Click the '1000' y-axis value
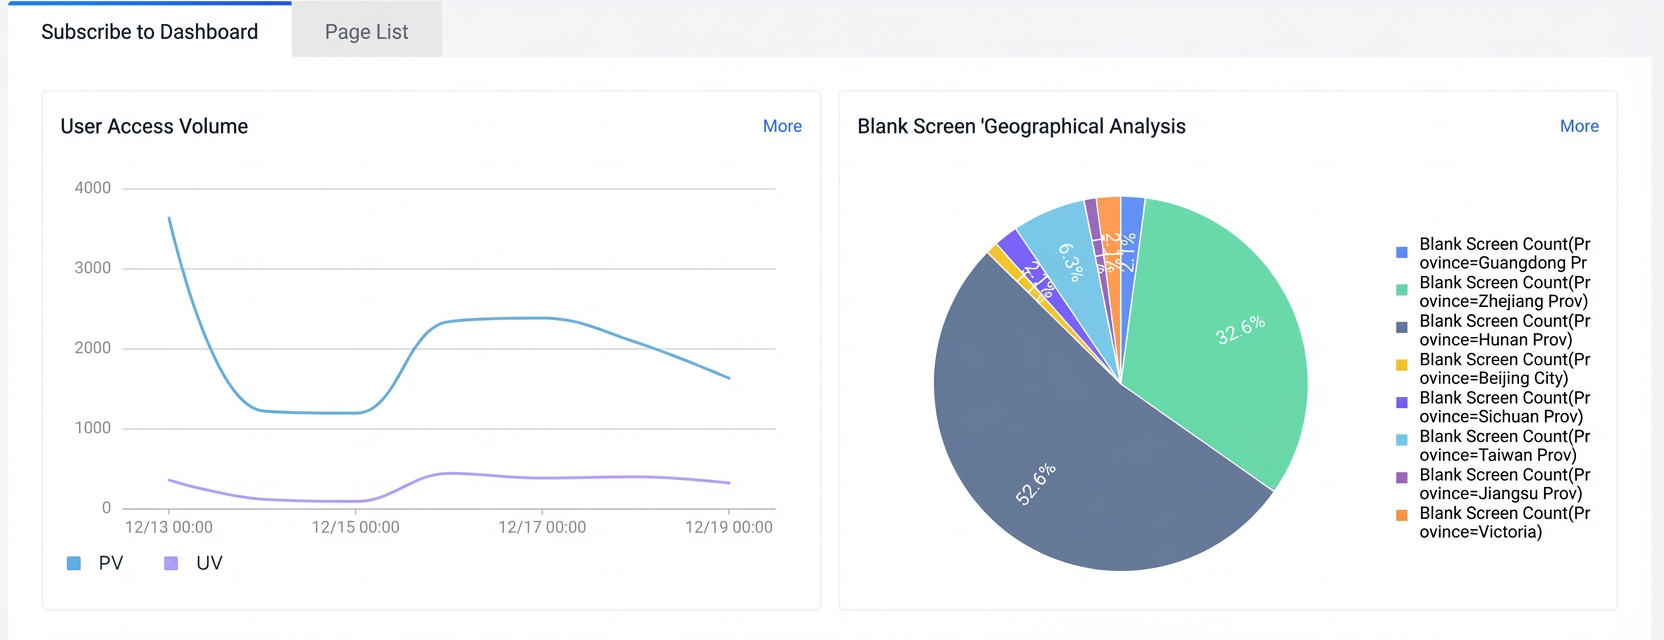The image size is (1664, 640). (93, 428)
